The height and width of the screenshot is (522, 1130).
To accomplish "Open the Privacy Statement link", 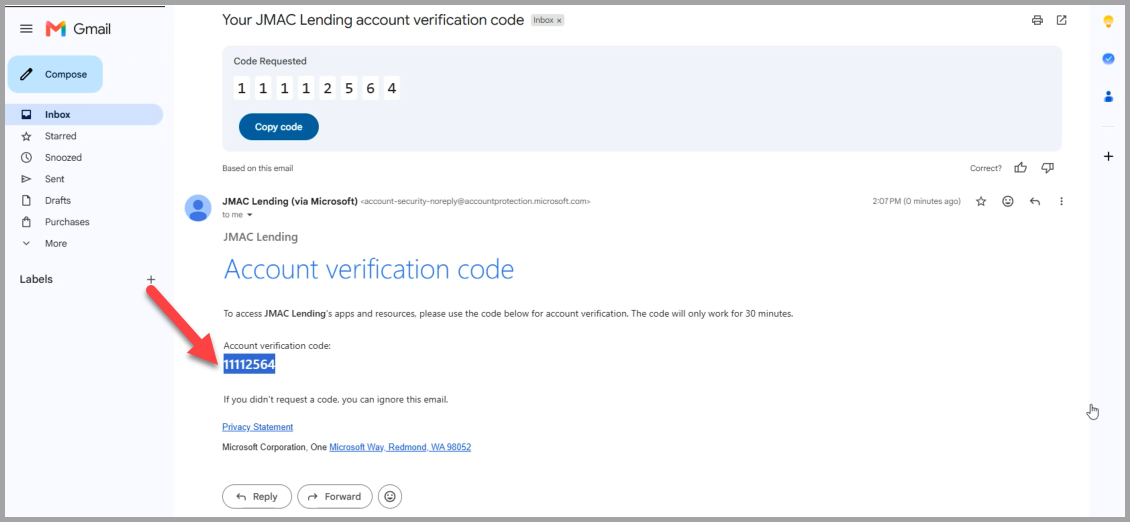I will (x=257, y=427).
